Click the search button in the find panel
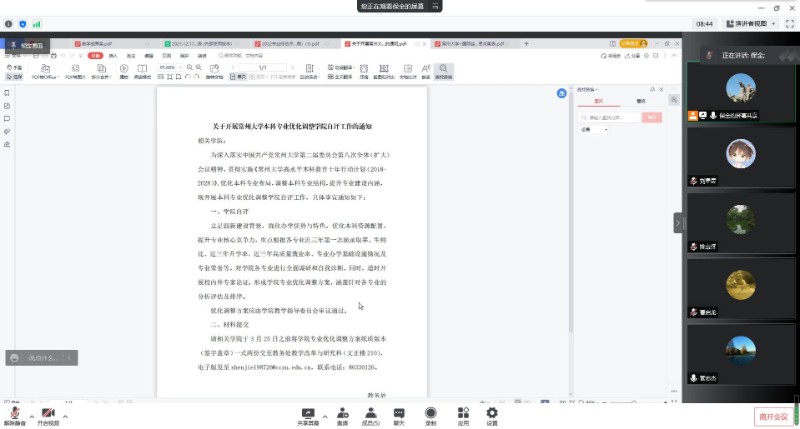The image size is (800, 429). 651,117
